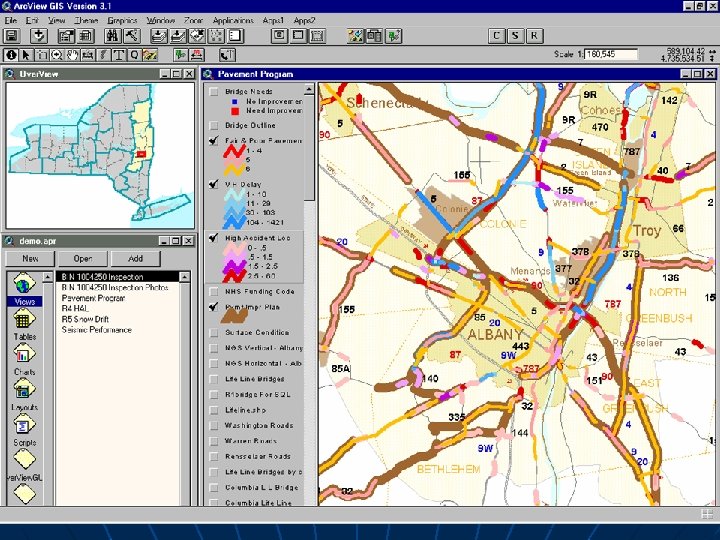The width and height of the screenshot is (720, 540).
Task: Uncheck the High Accident Loc theme
Action: [213, 238]
